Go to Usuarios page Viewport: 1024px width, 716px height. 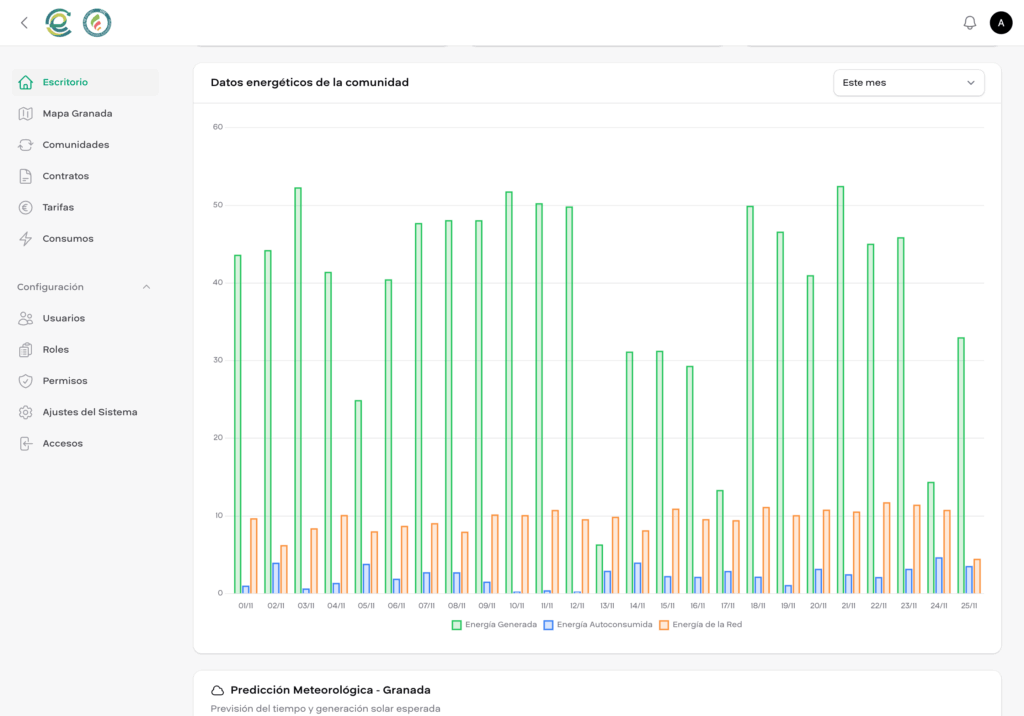tap(63, 318)
